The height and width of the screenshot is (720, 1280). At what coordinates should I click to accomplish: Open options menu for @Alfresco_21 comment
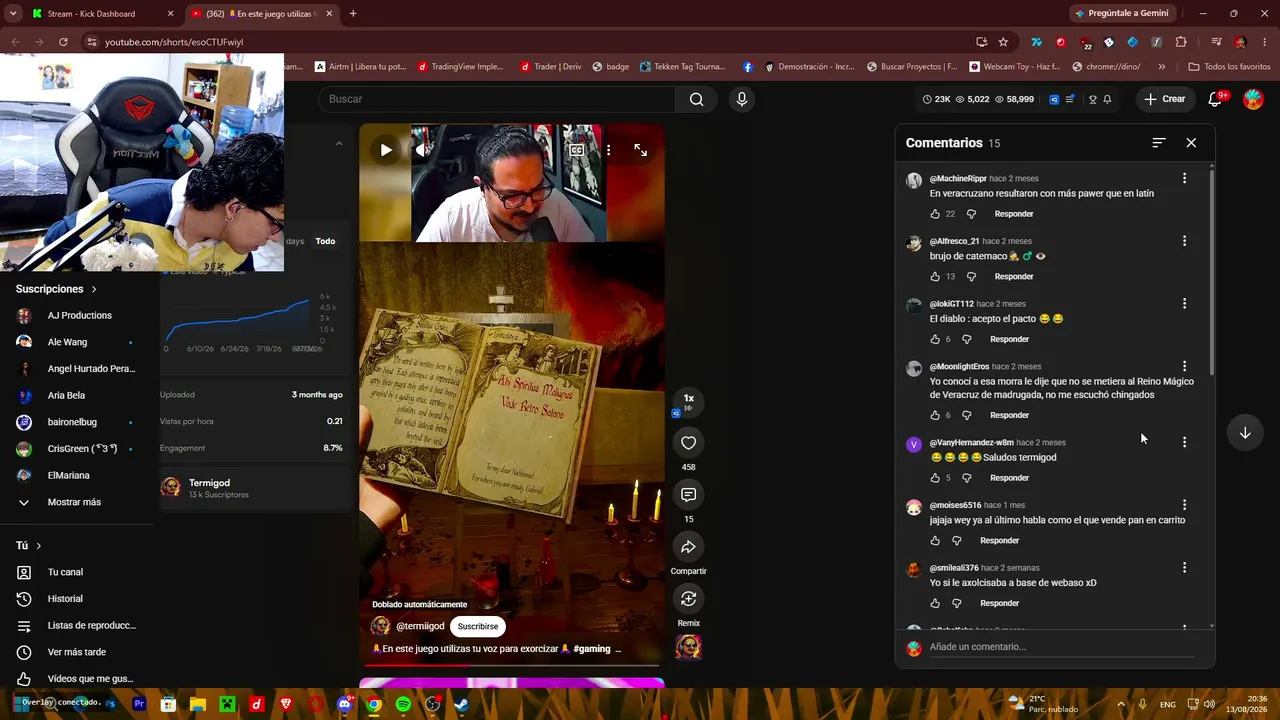point(1184,241)
